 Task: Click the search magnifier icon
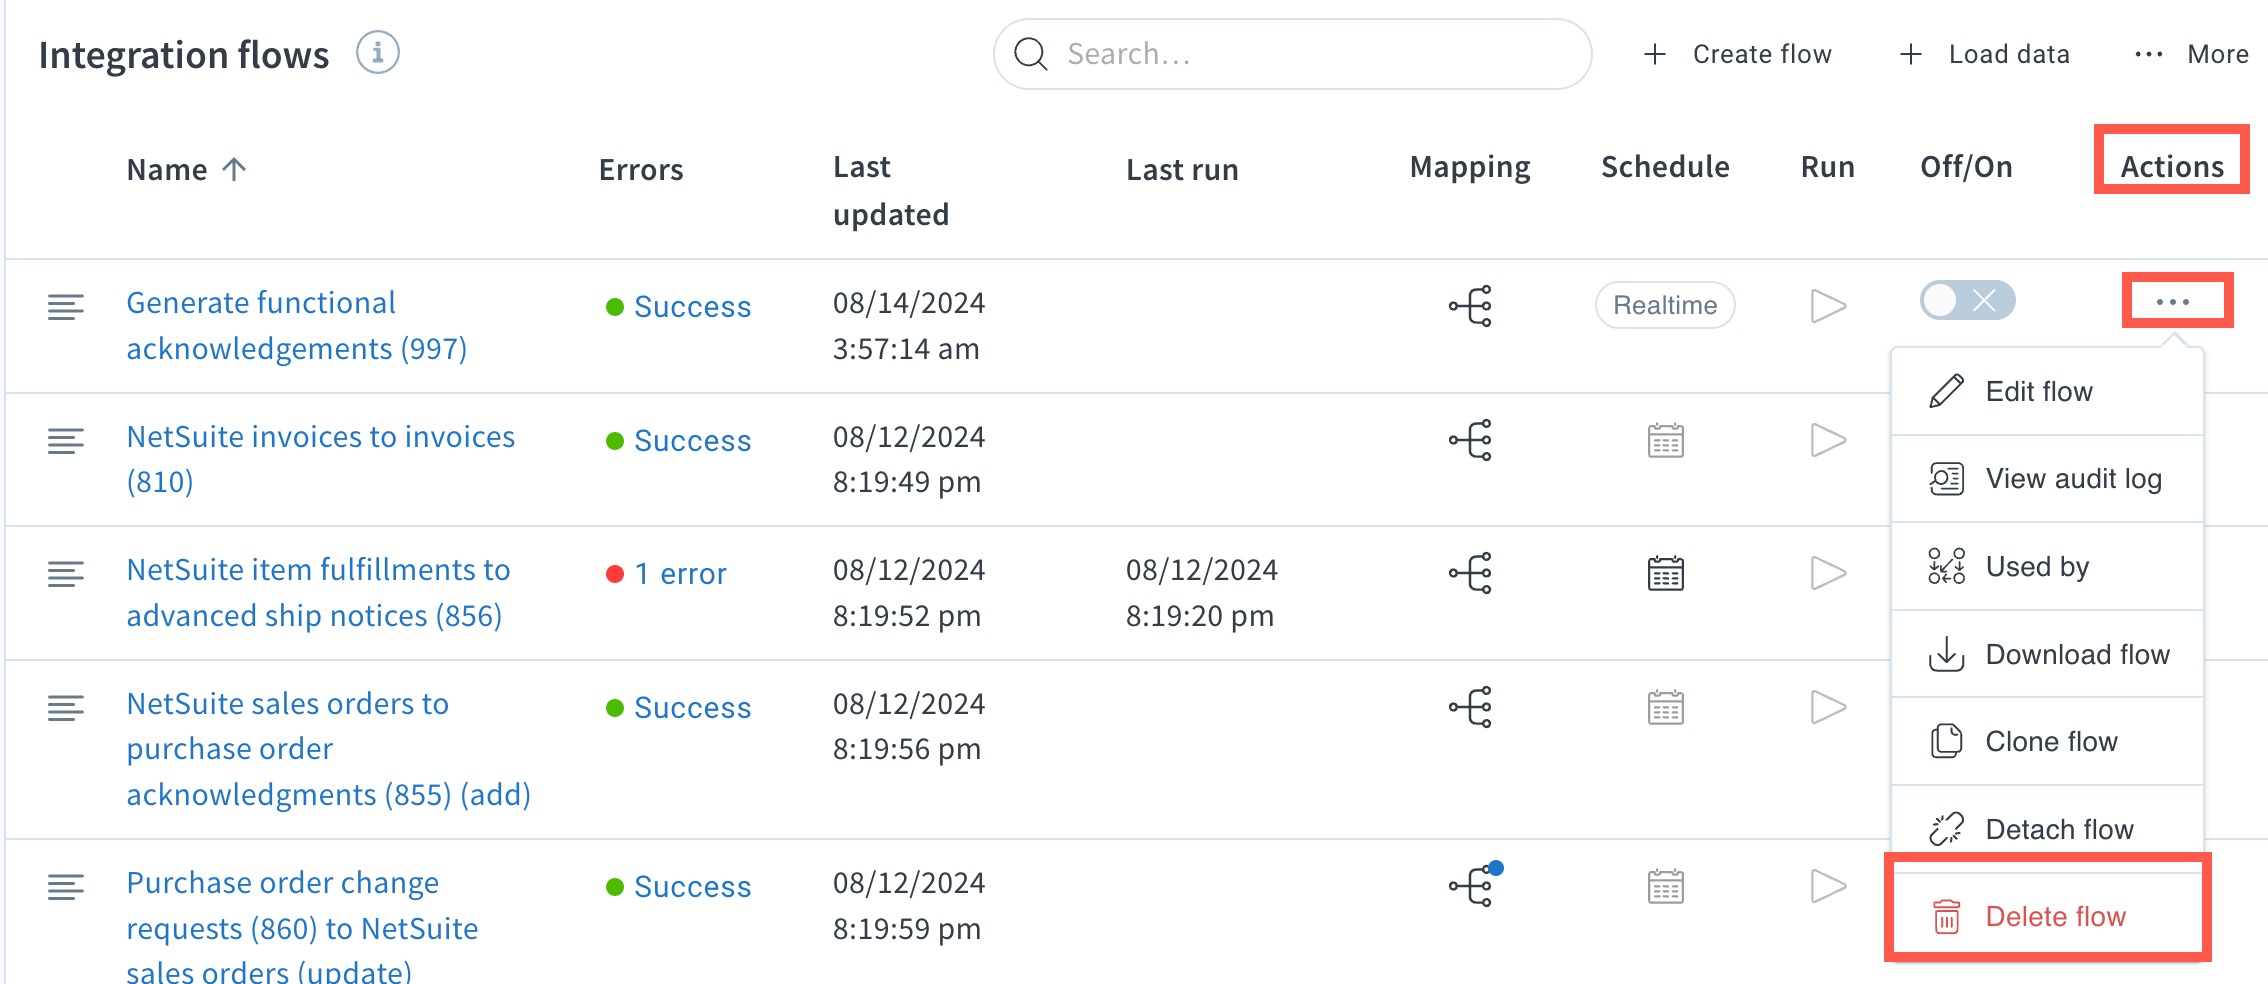click(1030, 54)
